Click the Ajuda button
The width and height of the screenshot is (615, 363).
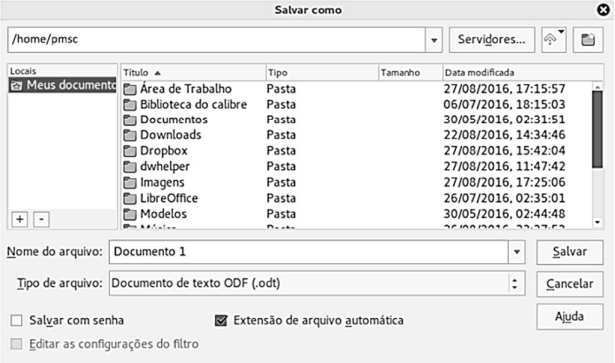pos(570,316)
